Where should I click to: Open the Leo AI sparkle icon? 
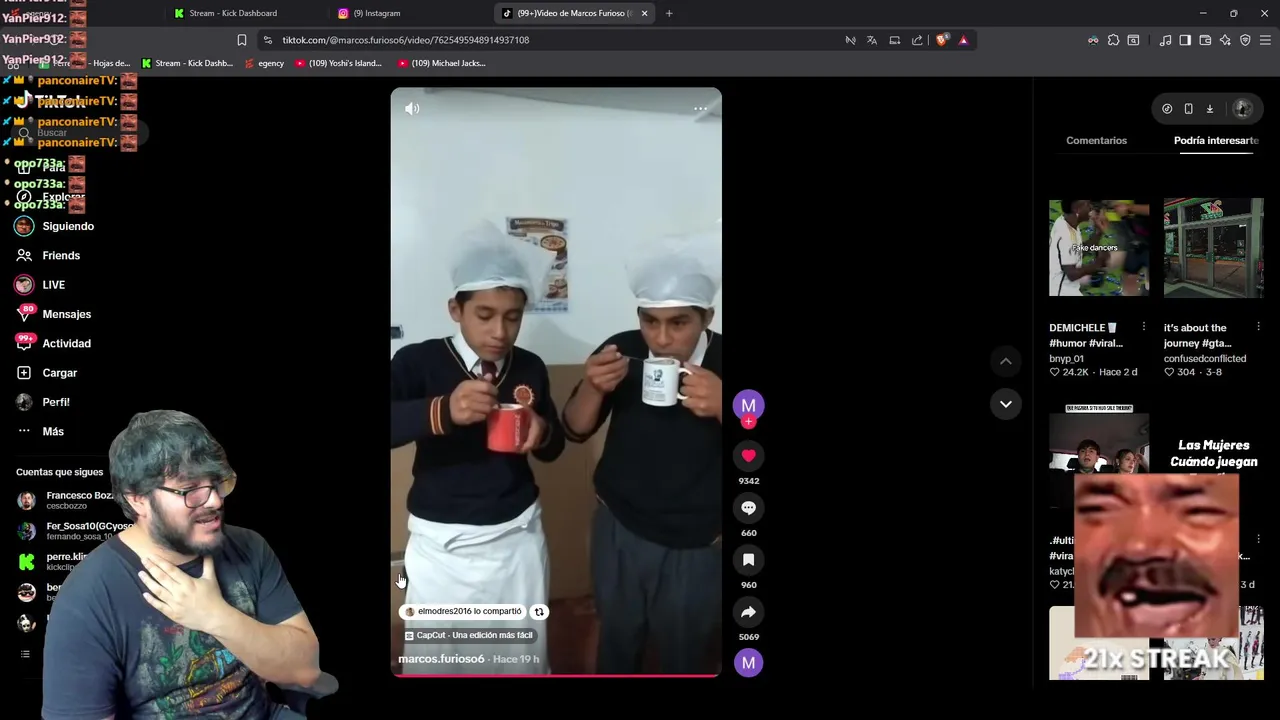click(x=1225, y=40)
